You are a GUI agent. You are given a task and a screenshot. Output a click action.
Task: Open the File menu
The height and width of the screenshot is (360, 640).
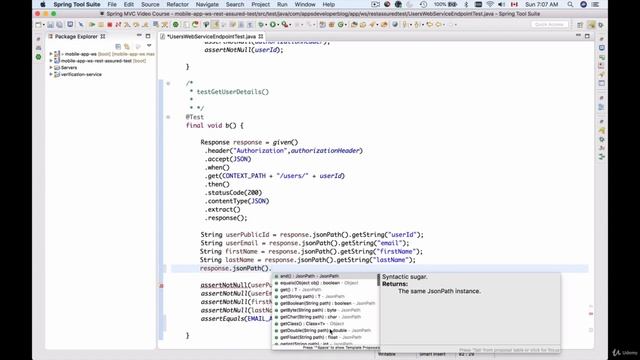[x=112, y=4]
